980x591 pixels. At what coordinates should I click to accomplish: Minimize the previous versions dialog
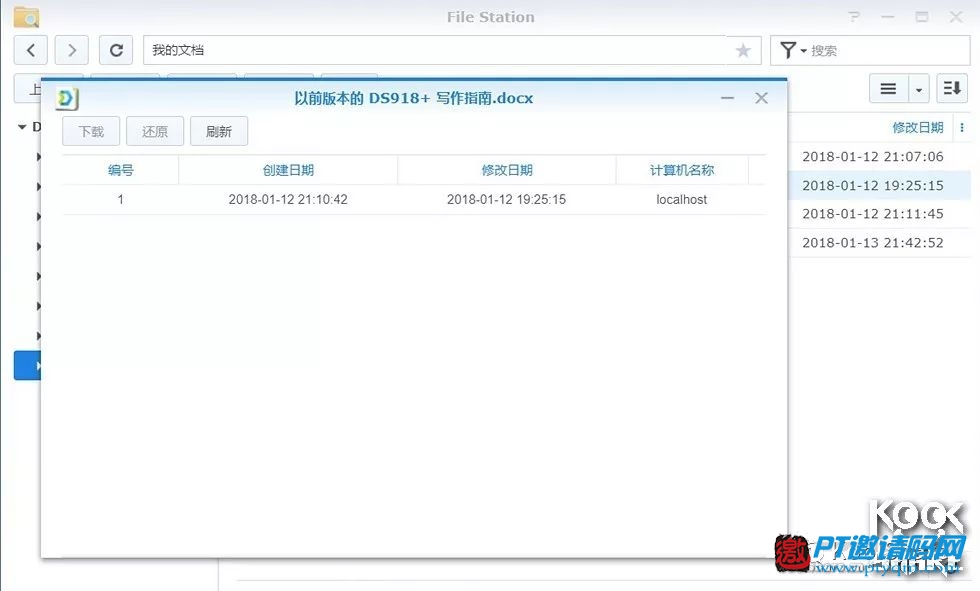pos(727,98)
